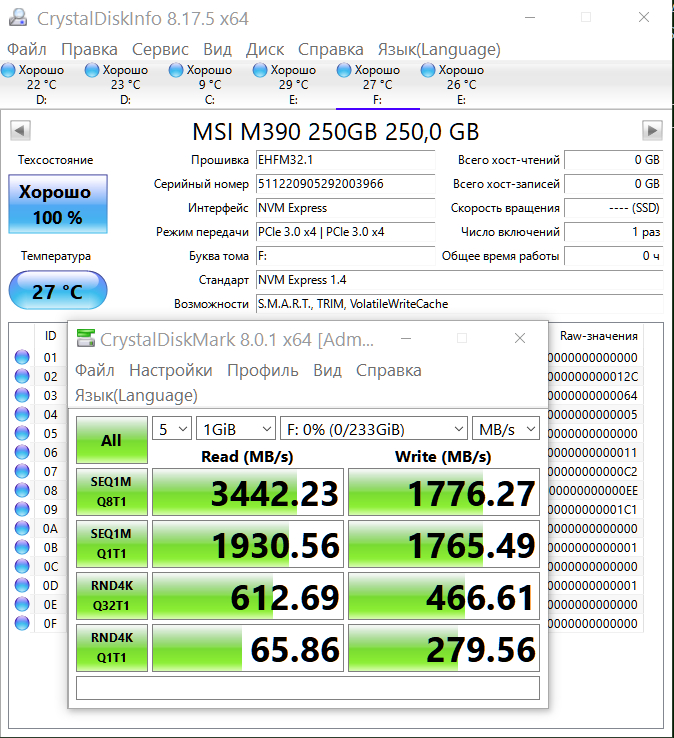
Task: Open Файл menu in CrystalDiskMark
Action: tap(95, 370)
